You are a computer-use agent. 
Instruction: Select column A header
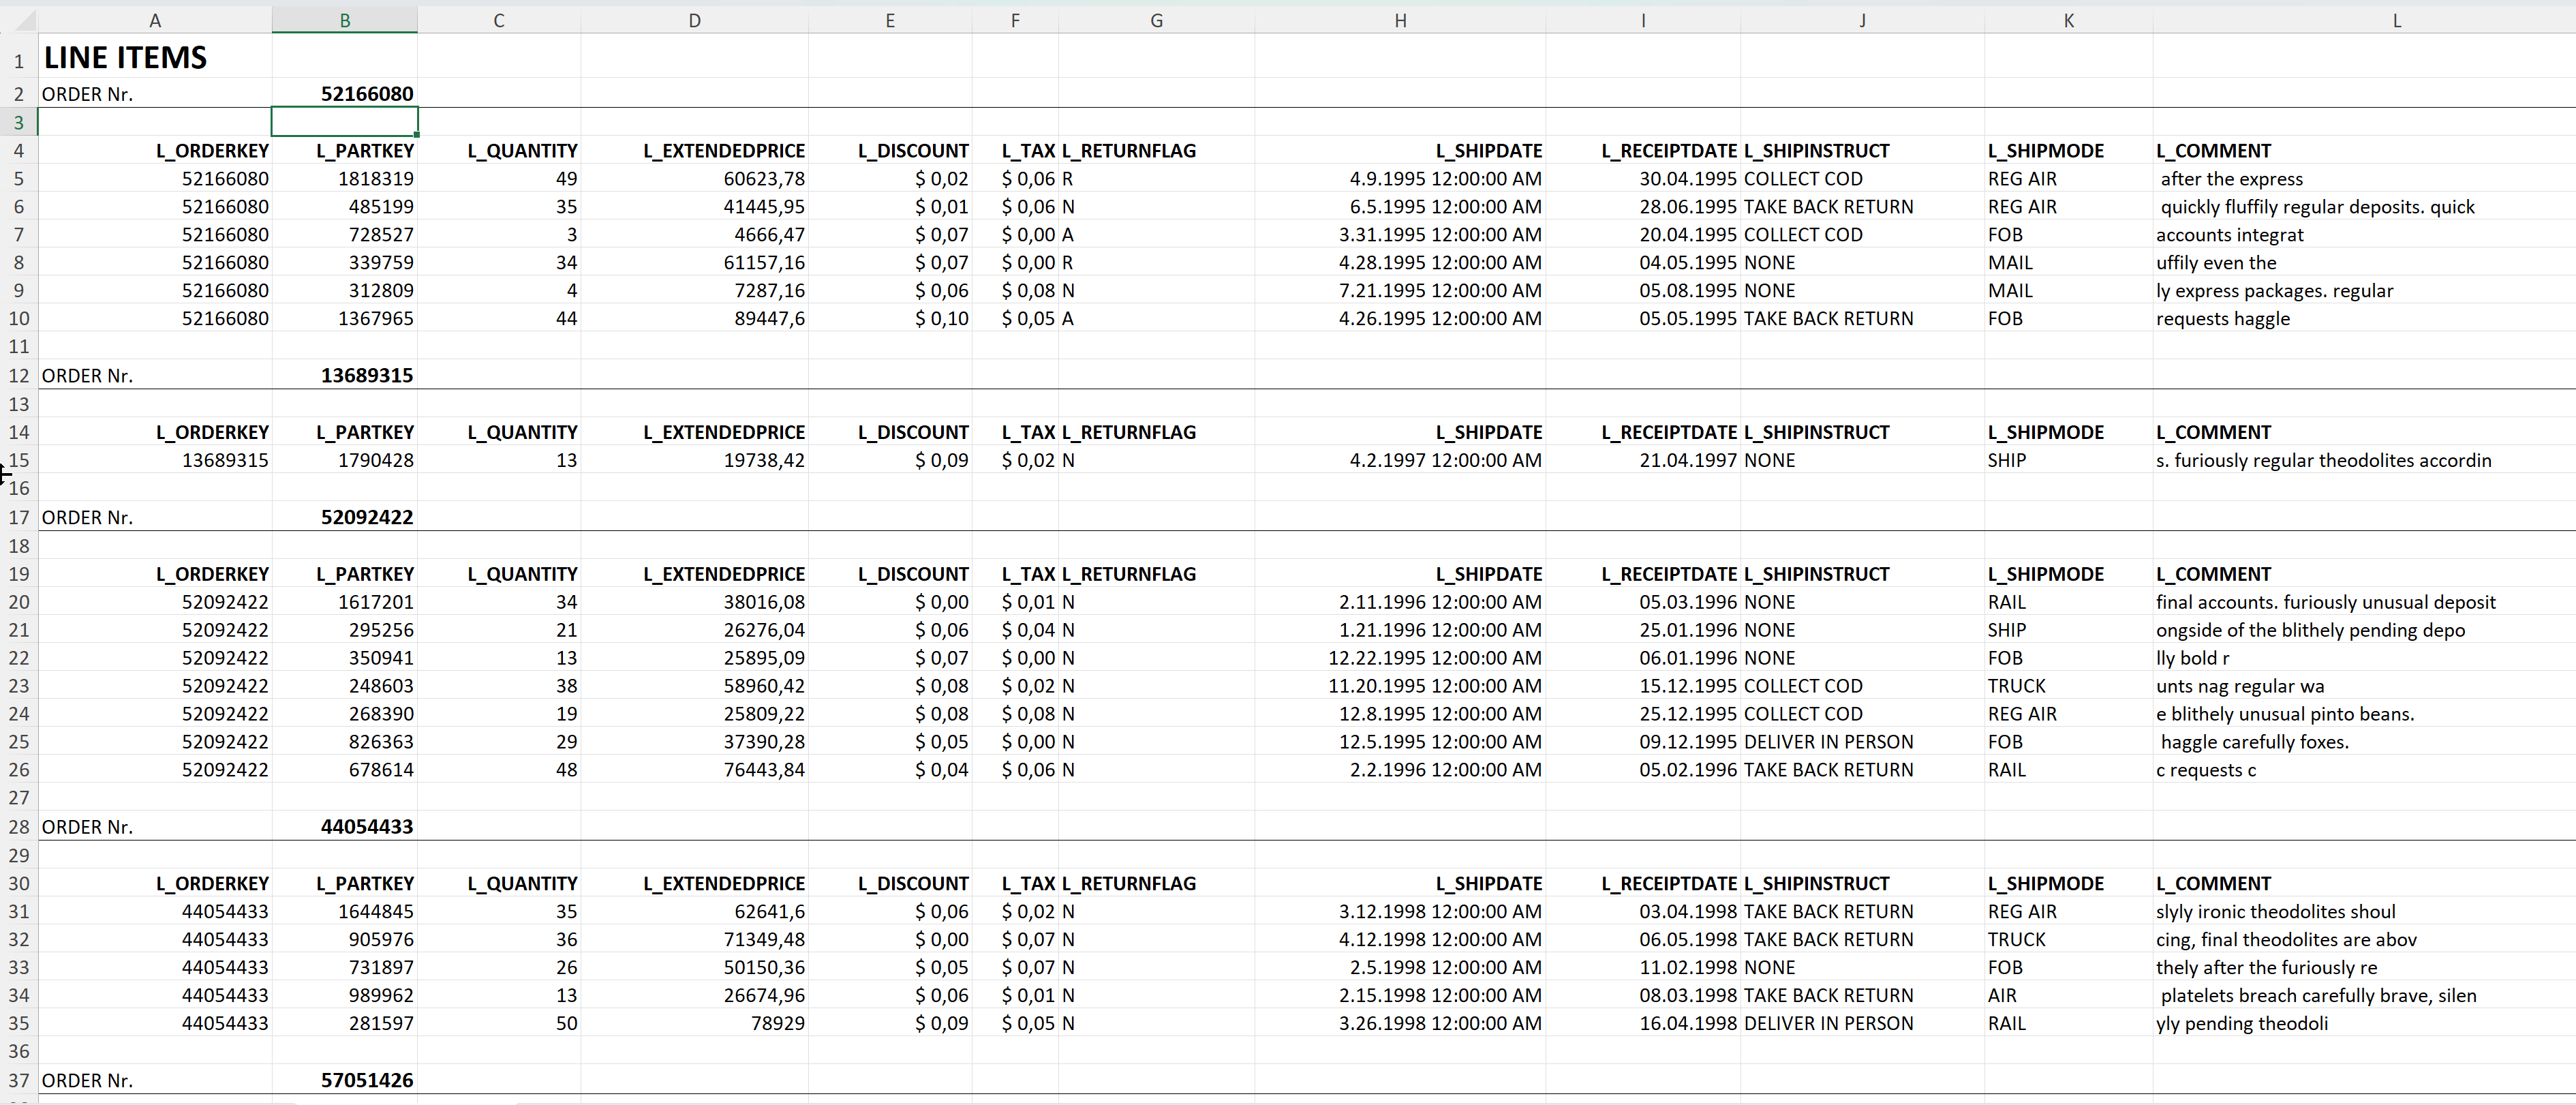pos(155,20)
